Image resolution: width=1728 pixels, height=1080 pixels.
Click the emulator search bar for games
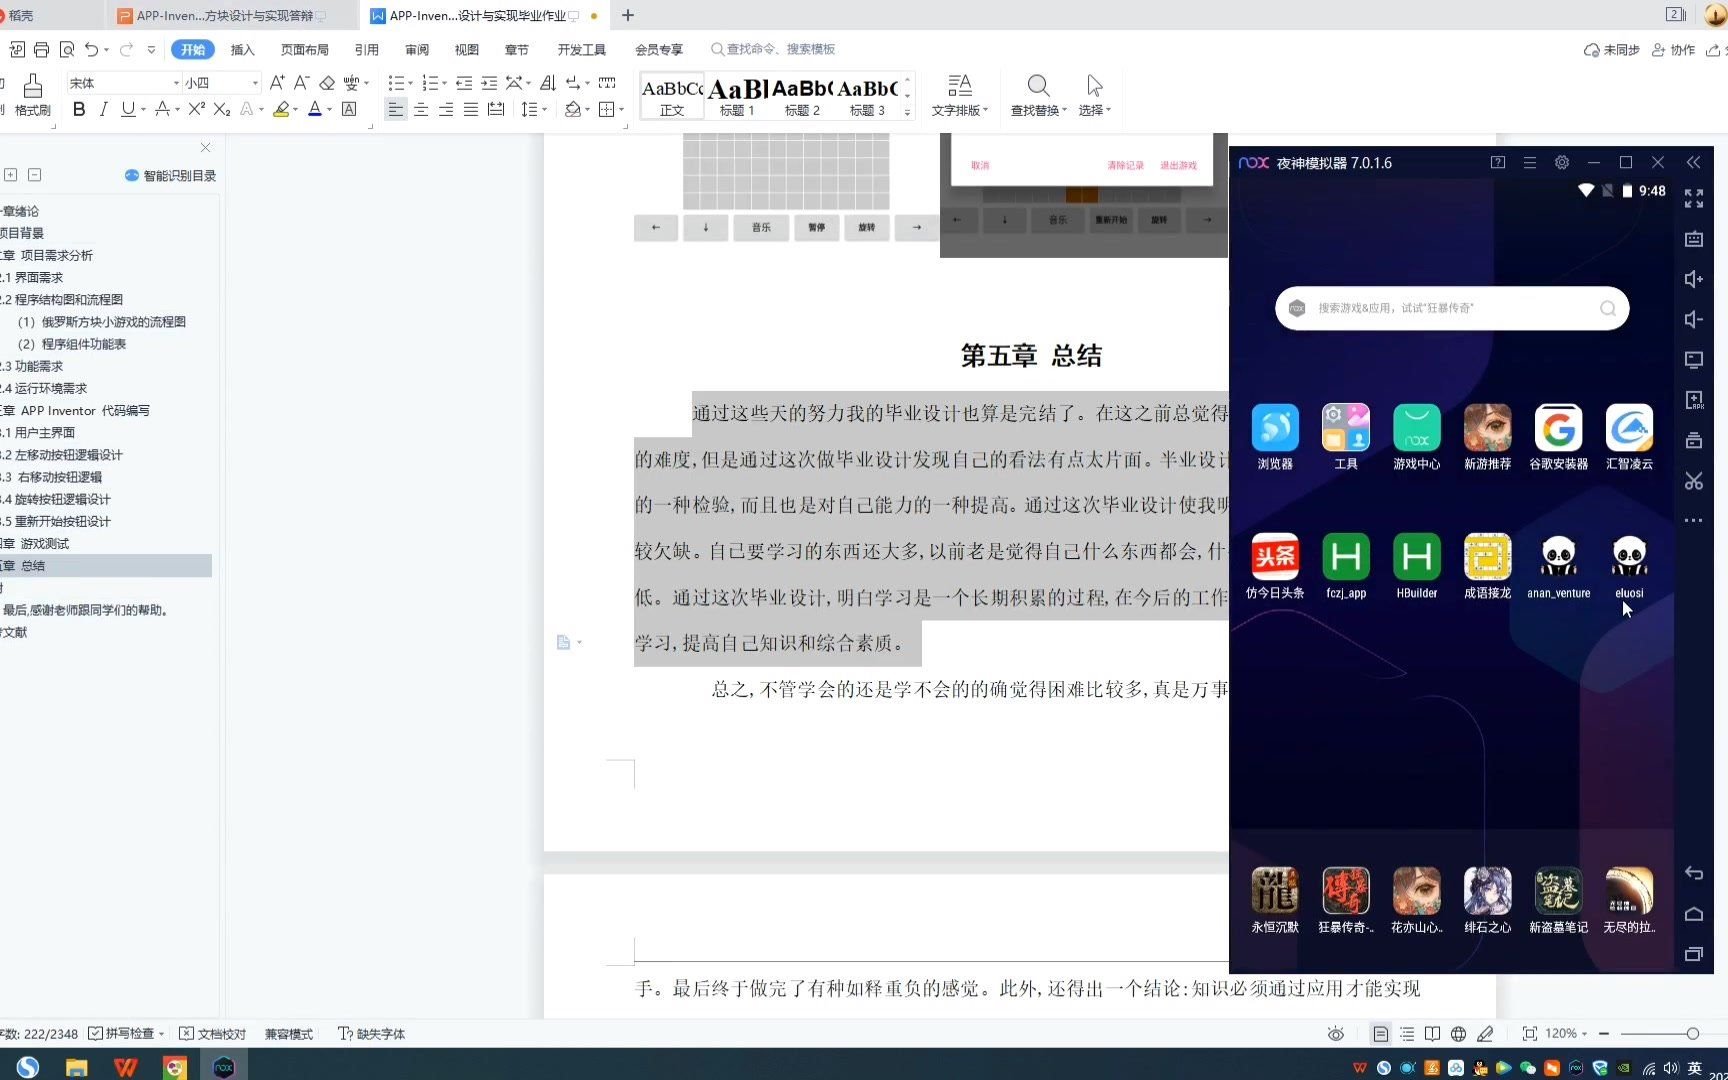click(x=1450, y=308)
